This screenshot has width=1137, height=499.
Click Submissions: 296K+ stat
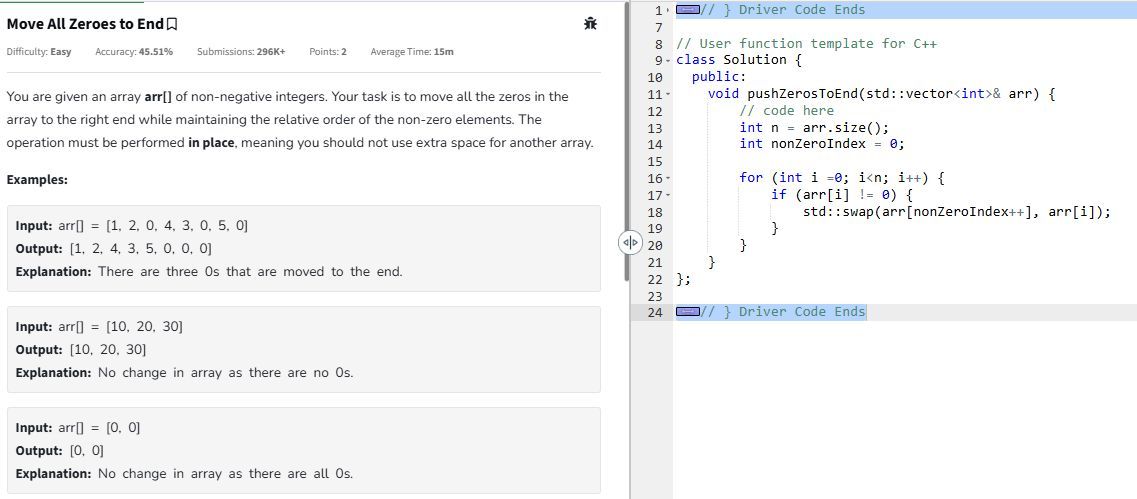click(x=241, y=51)
